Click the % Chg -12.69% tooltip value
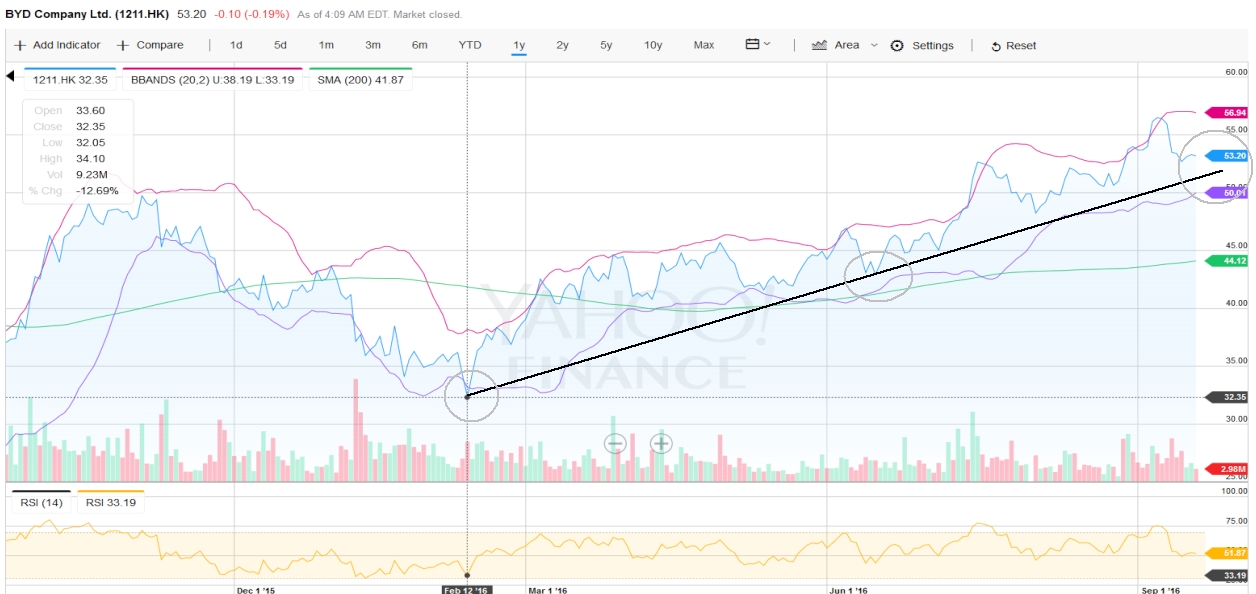This screenshot has width=1256, height=594. (x=98, y=190)
